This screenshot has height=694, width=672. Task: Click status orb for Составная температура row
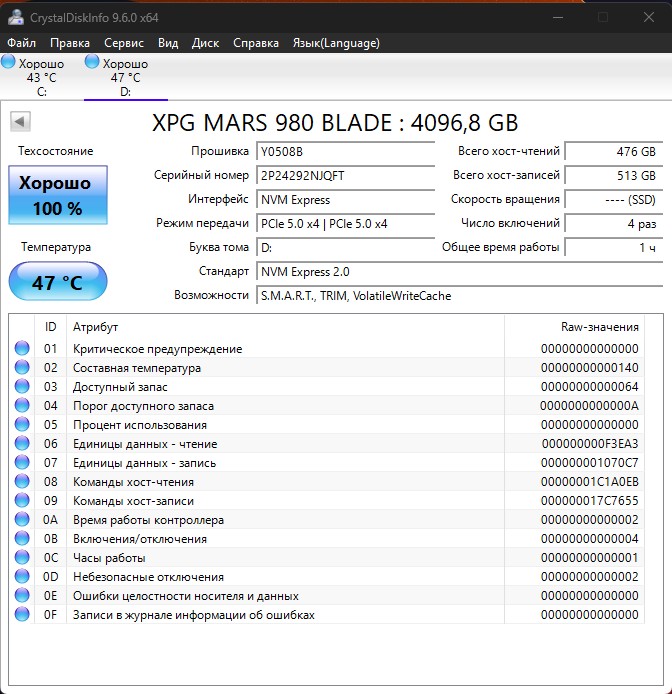(22, 368)
